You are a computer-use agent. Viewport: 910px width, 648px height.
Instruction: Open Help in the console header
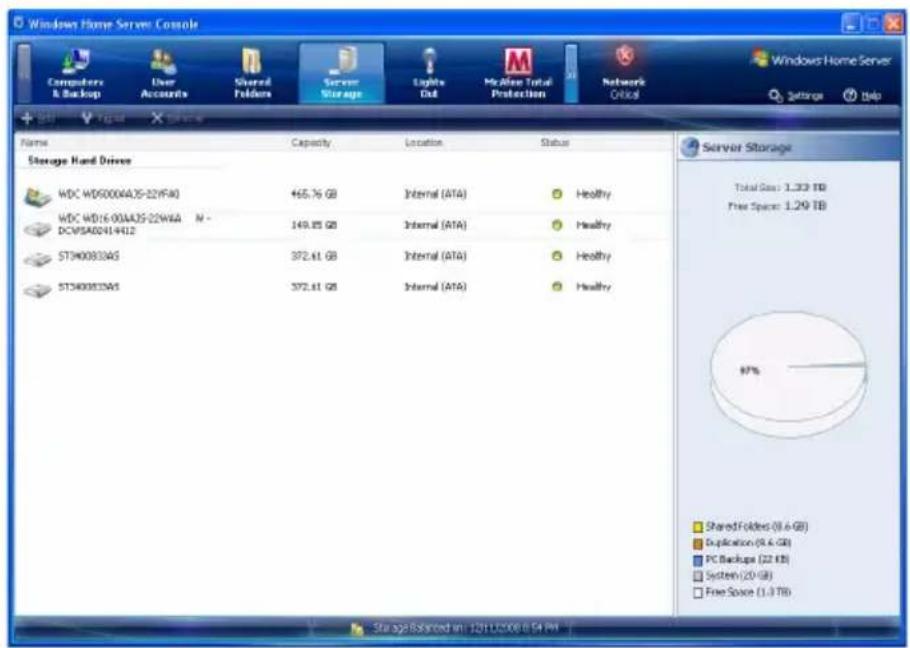click(x=862, y=96)
